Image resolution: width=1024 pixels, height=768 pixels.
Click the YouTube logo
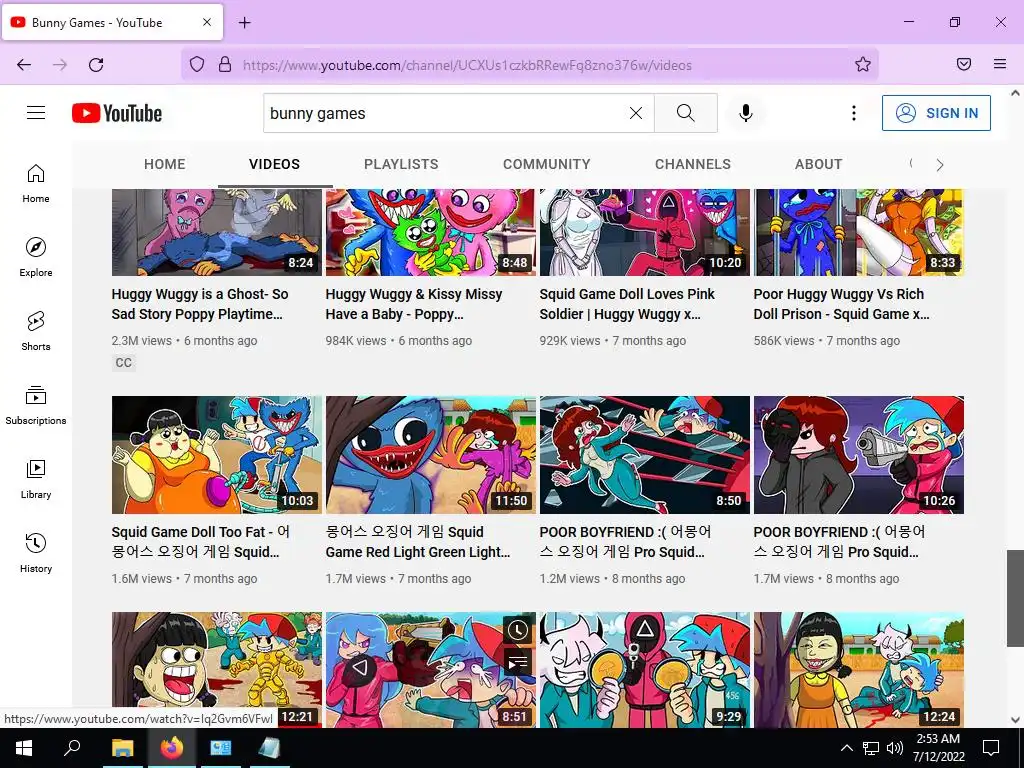coord(117,113)
